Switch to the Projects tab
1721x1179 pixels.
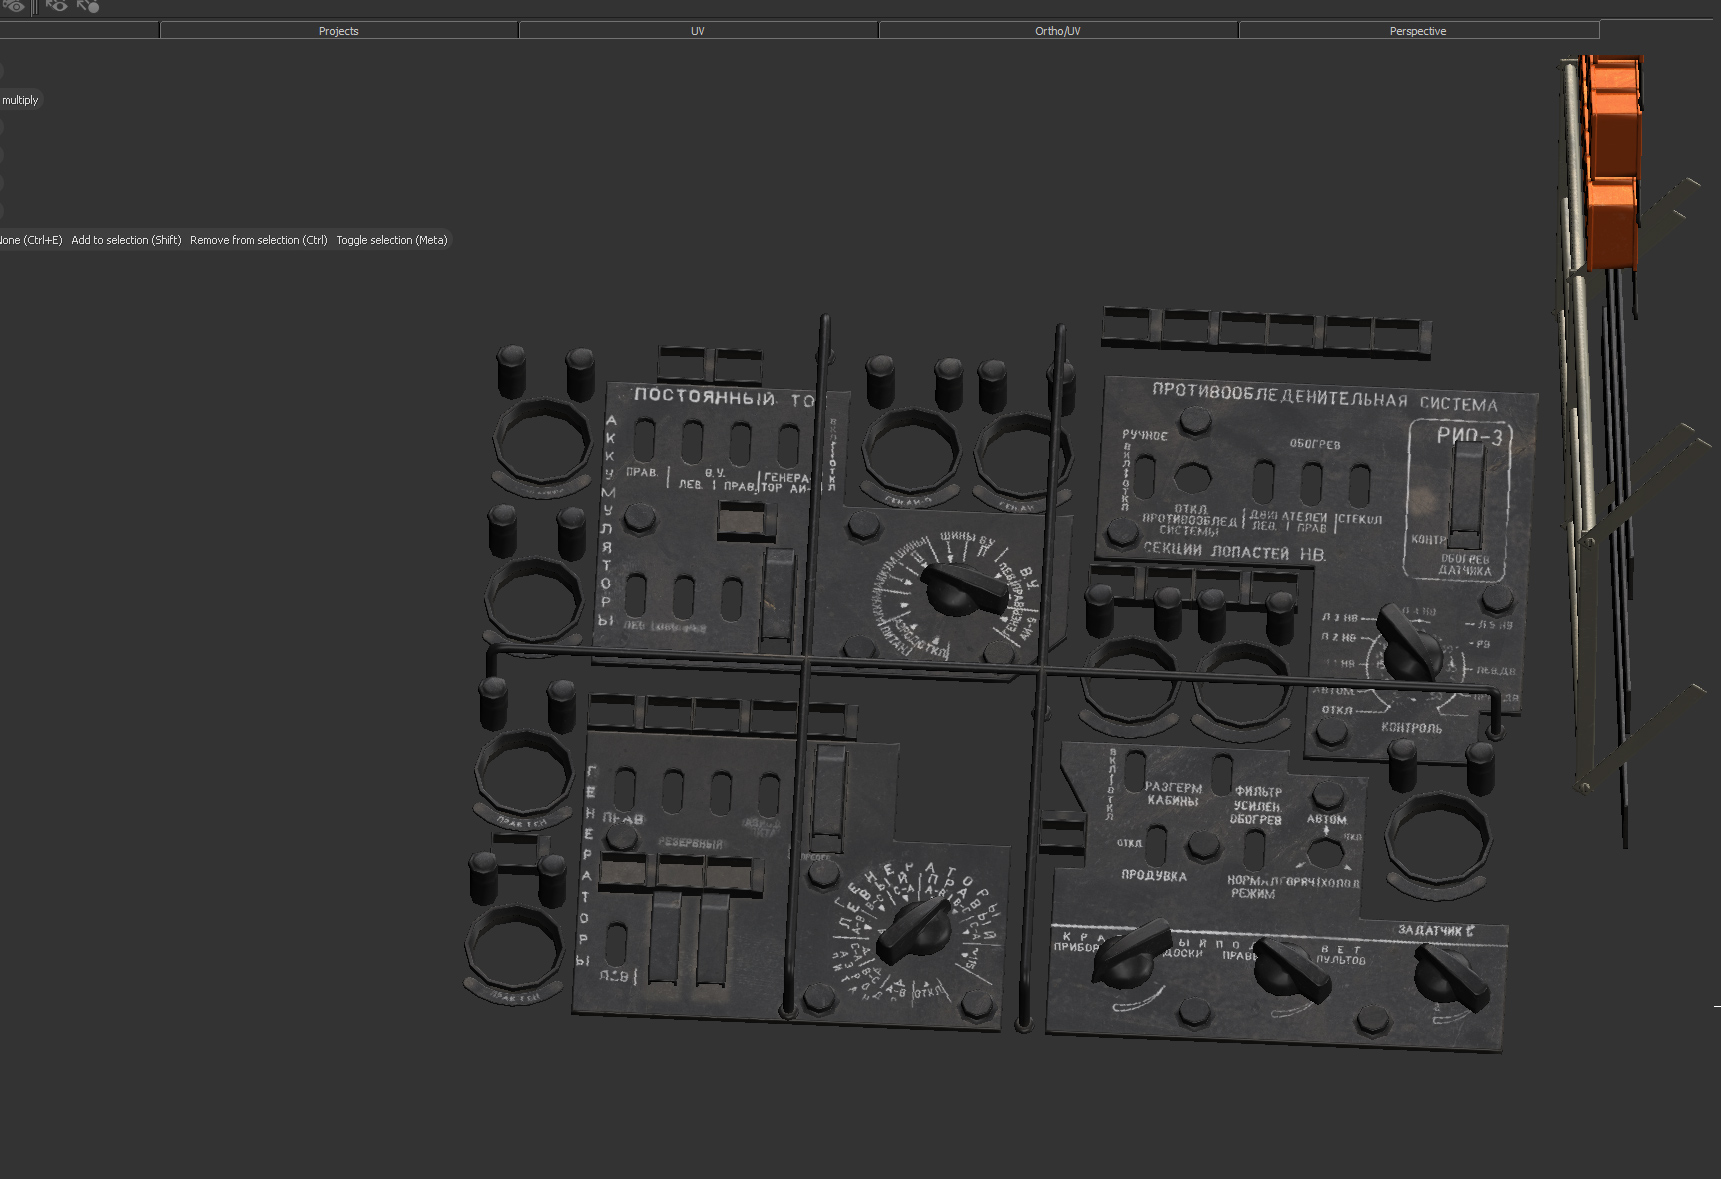338,31
